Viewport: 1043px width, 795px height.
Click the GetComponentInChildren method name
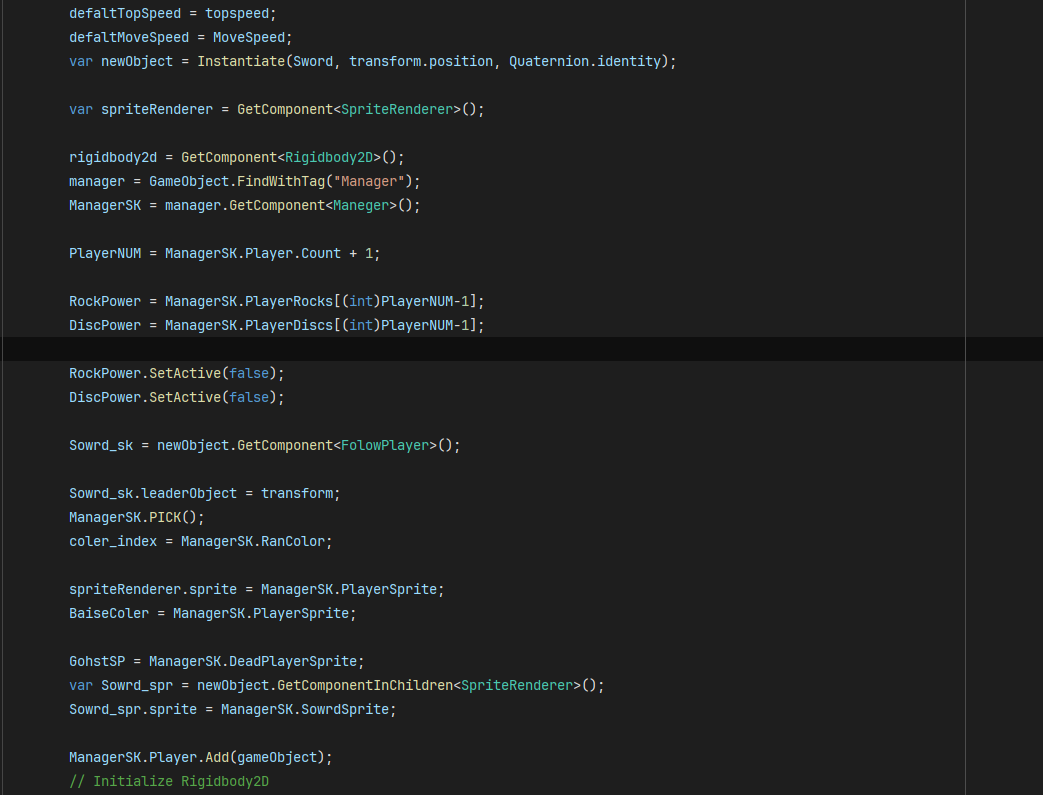(x=365, y=685)
